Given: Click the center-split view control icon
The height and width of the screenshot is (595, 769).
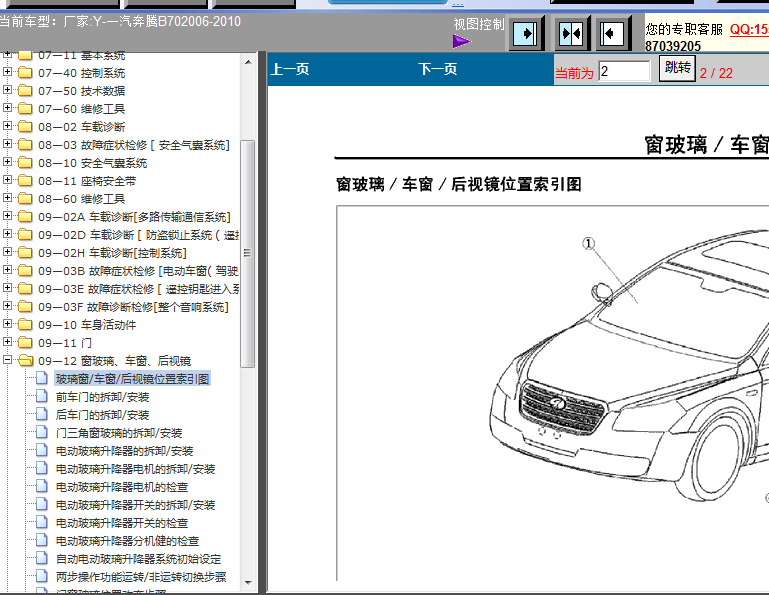Looking at the screenshot, I should click(x=571, y=34).
